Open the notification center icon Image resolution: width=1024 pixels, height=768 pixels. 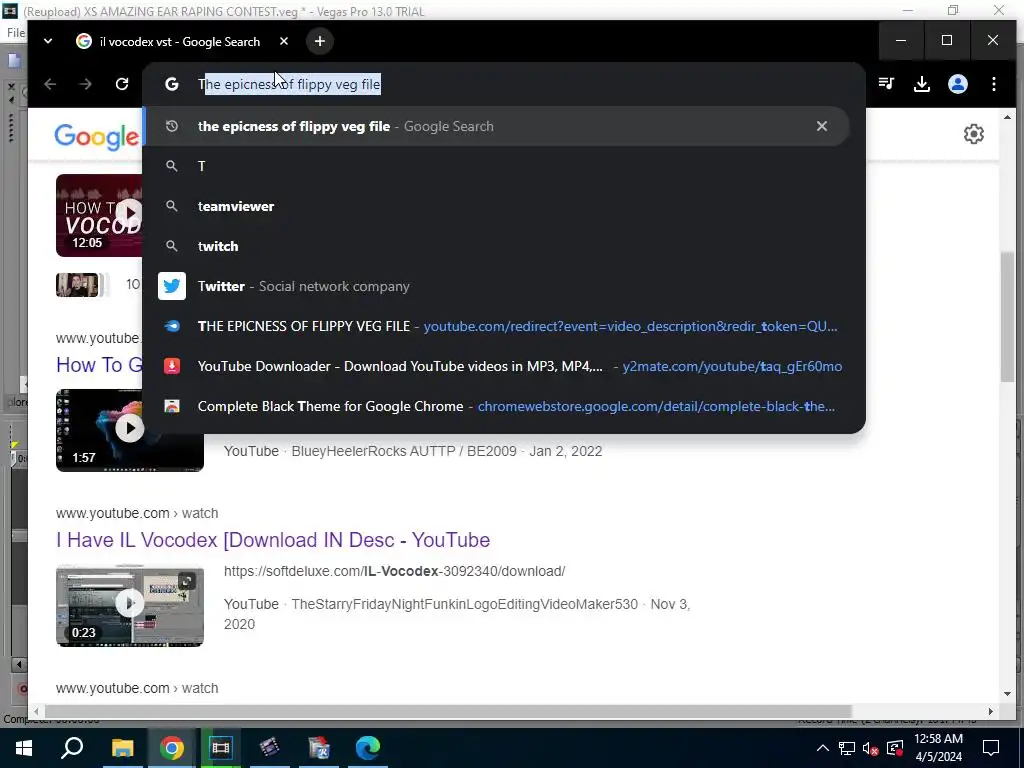click(991, 748)
